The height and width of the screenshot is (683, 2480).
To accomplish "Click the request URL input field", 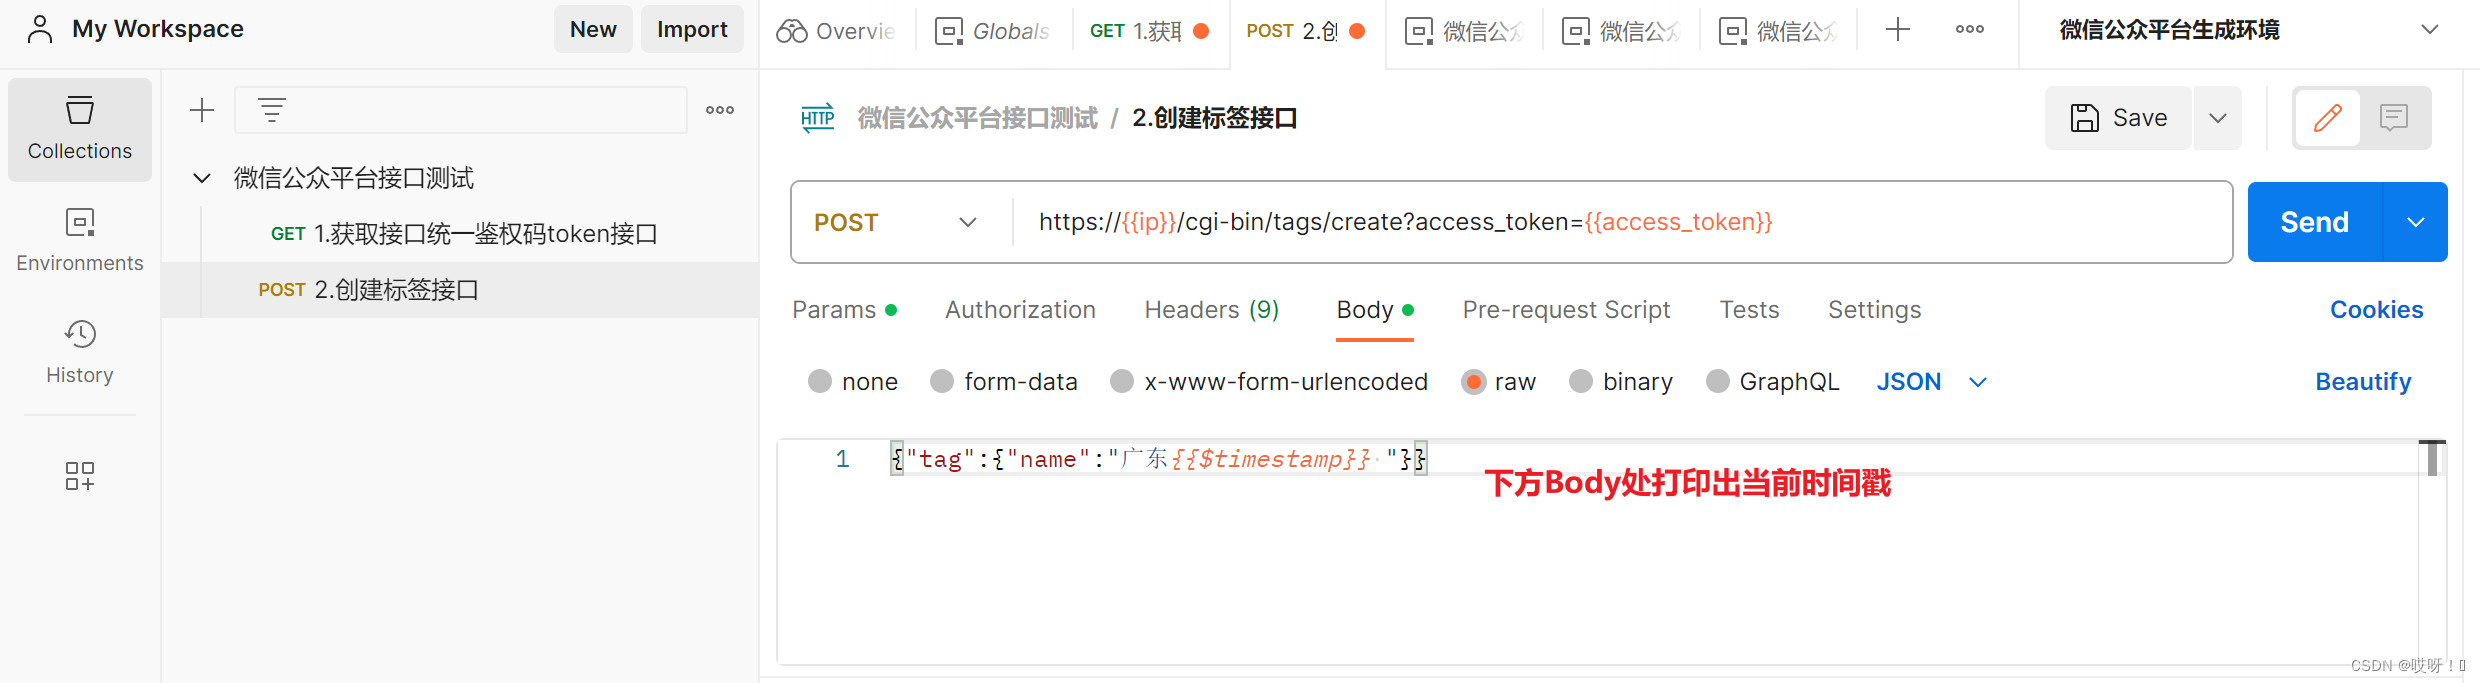I will tap(1622, 222).
